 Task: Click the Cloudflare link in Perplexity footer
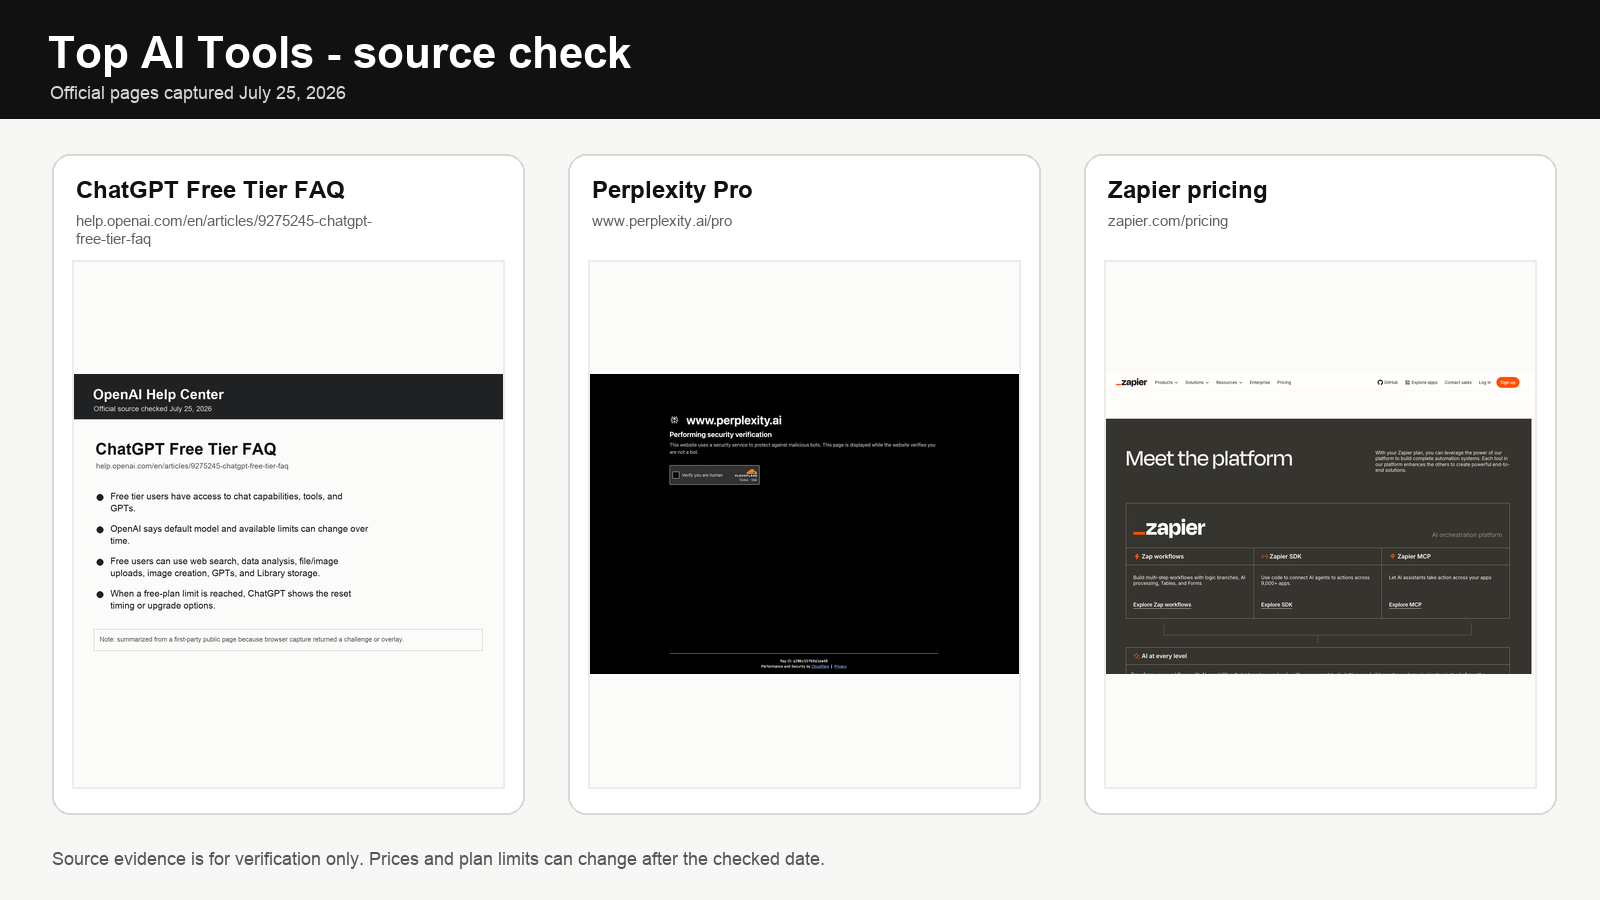(x=820, y=666)
